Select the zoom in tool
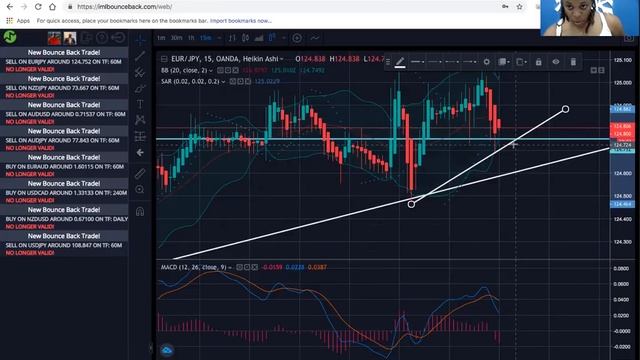 coord(140,190)
